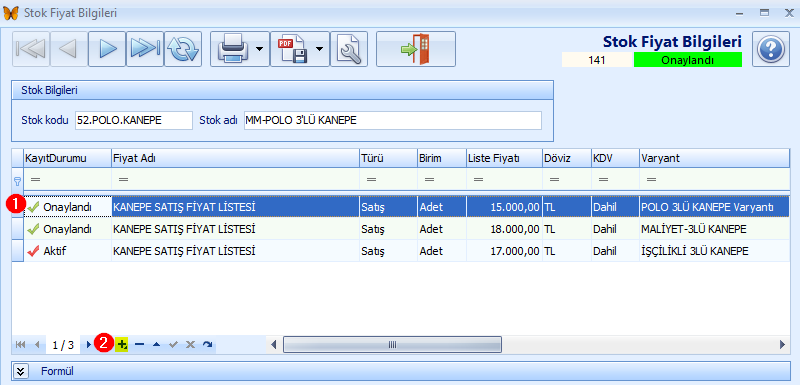Click the Stok Bilgileri panel header
Image resolution: width=800 pixels, height=385 pixels.
click(282, 90)
